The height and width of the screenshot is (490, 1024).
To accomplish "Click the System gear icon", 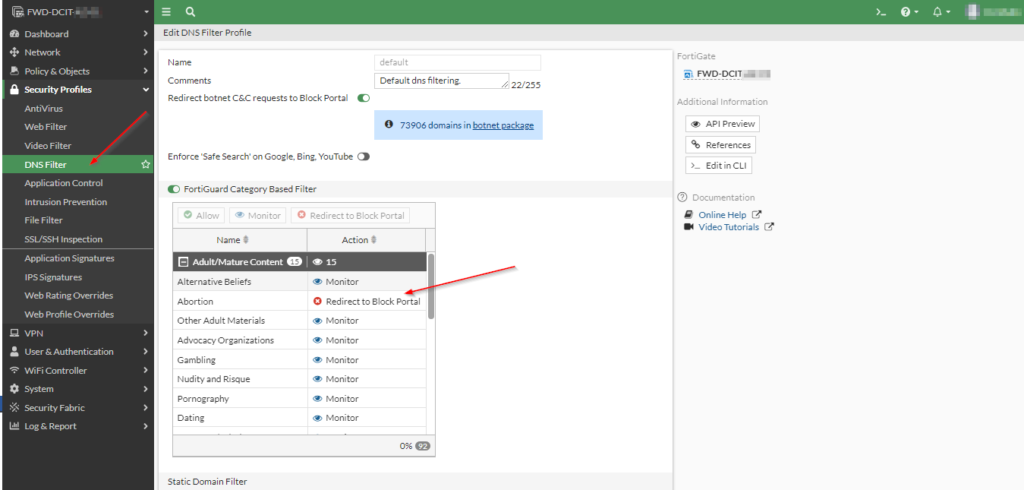I will click(x=14, y=389).
